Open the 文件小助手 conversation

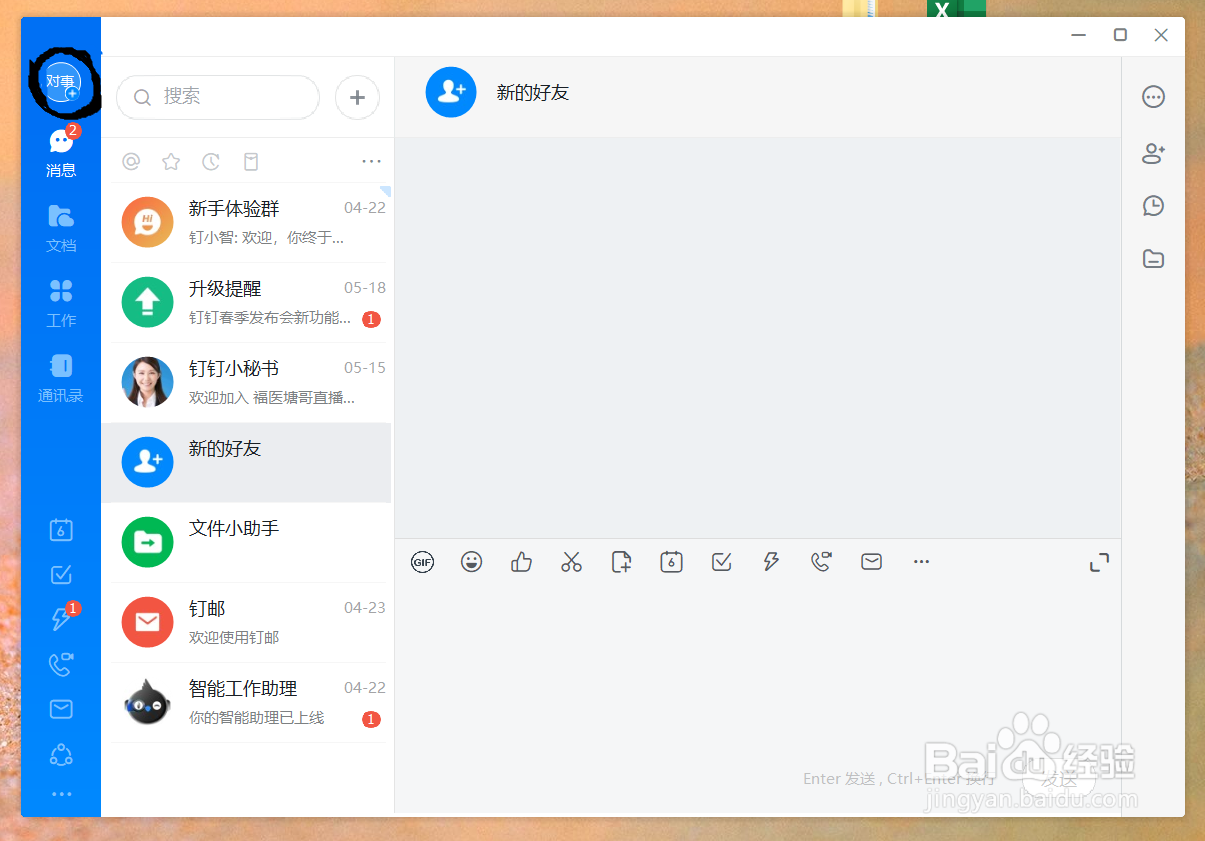[x=247, y=543]
